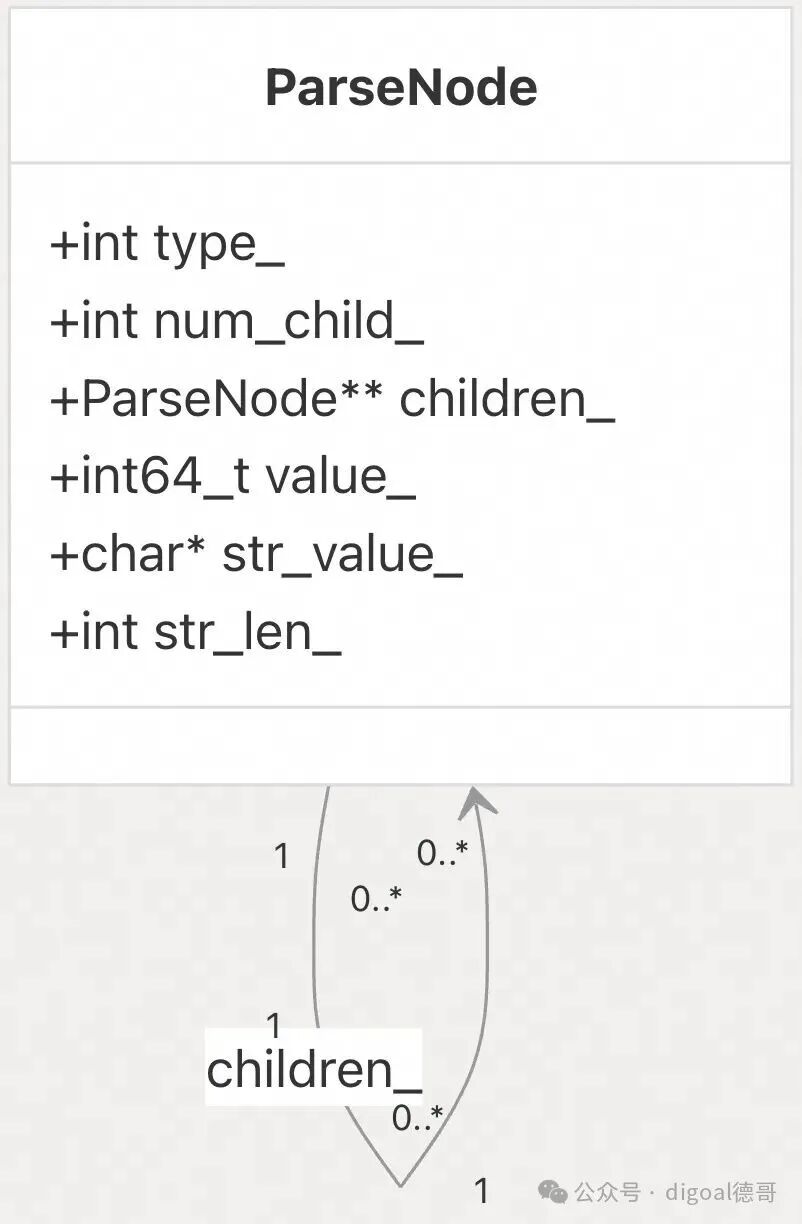Click the 0..* label beneath children_ label
The width and height of the screenshot is (802, 1224).
tap(417, 1118)
